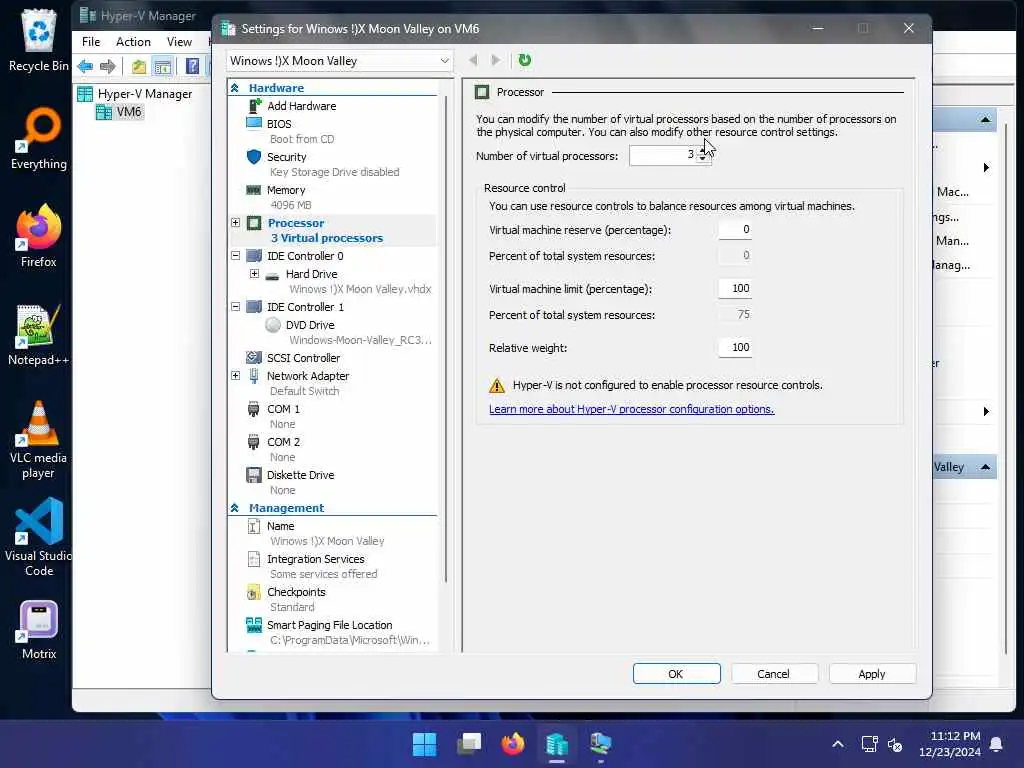Collapse the Valley actions section in Hyper-V Manager
This screenshot has width=1024, height=768.
pyautogui.click(x=985, y=467)
